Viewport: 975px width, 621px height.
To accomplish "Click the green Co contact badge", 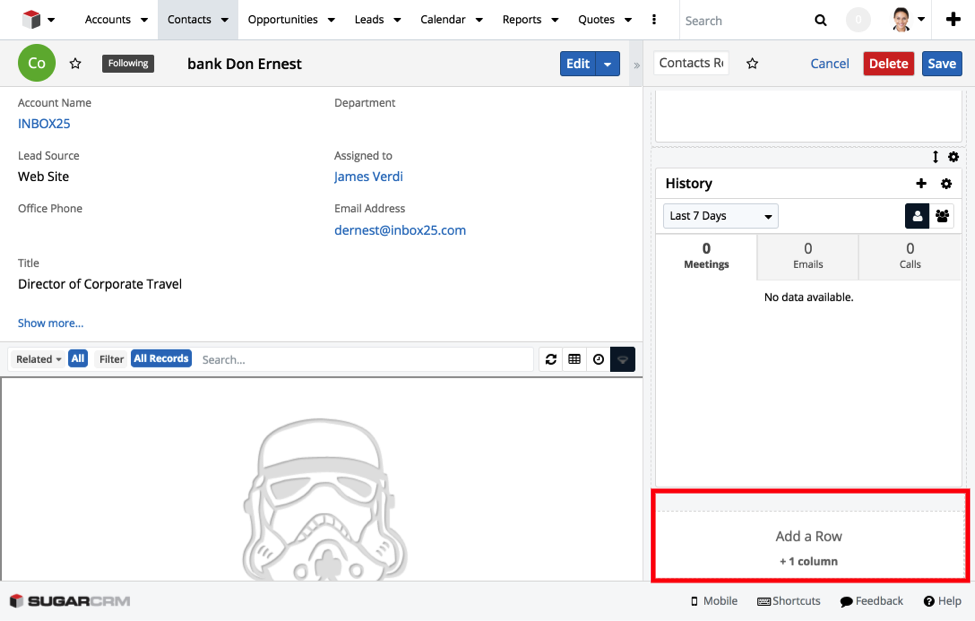I will 37,63.
